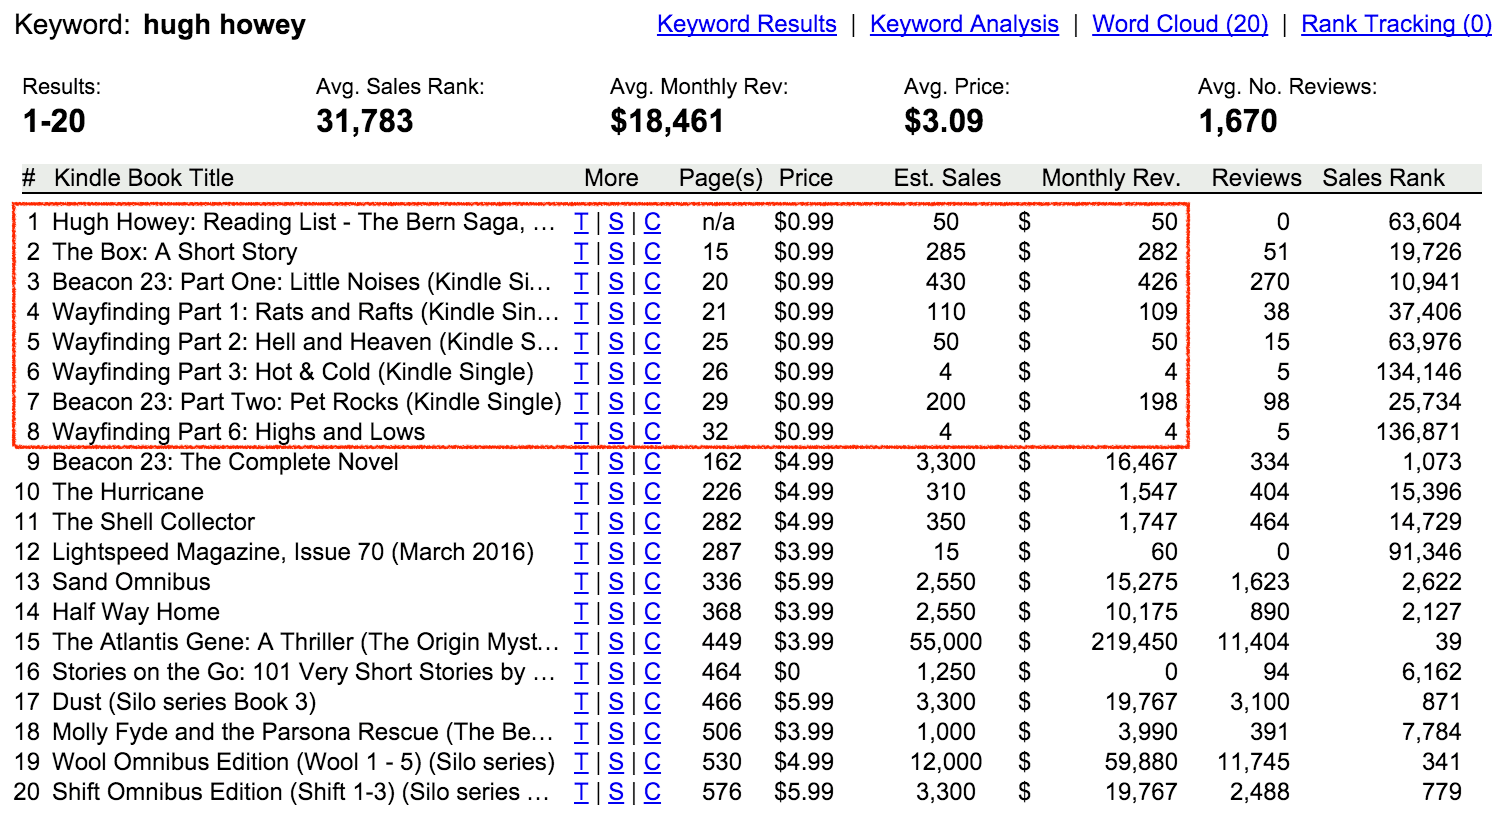Click the C link for Wool Omnibus Edition row
Viewport: 1492px width, 840px height.
[652, 762]
